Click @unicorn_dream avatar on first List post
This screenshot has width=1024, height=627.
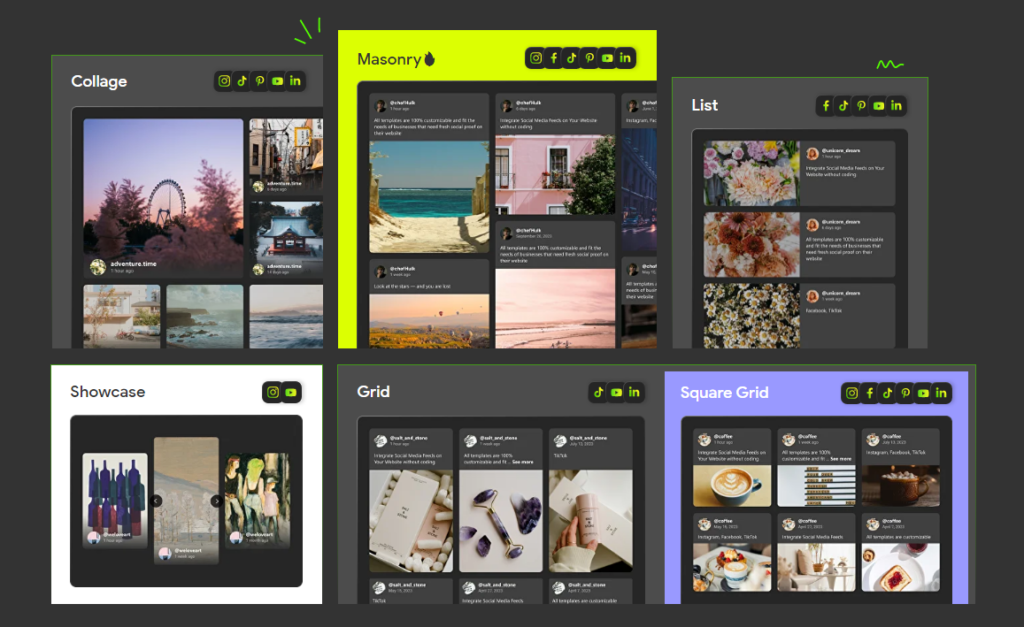pyautogui.click(x=812, y=153)
